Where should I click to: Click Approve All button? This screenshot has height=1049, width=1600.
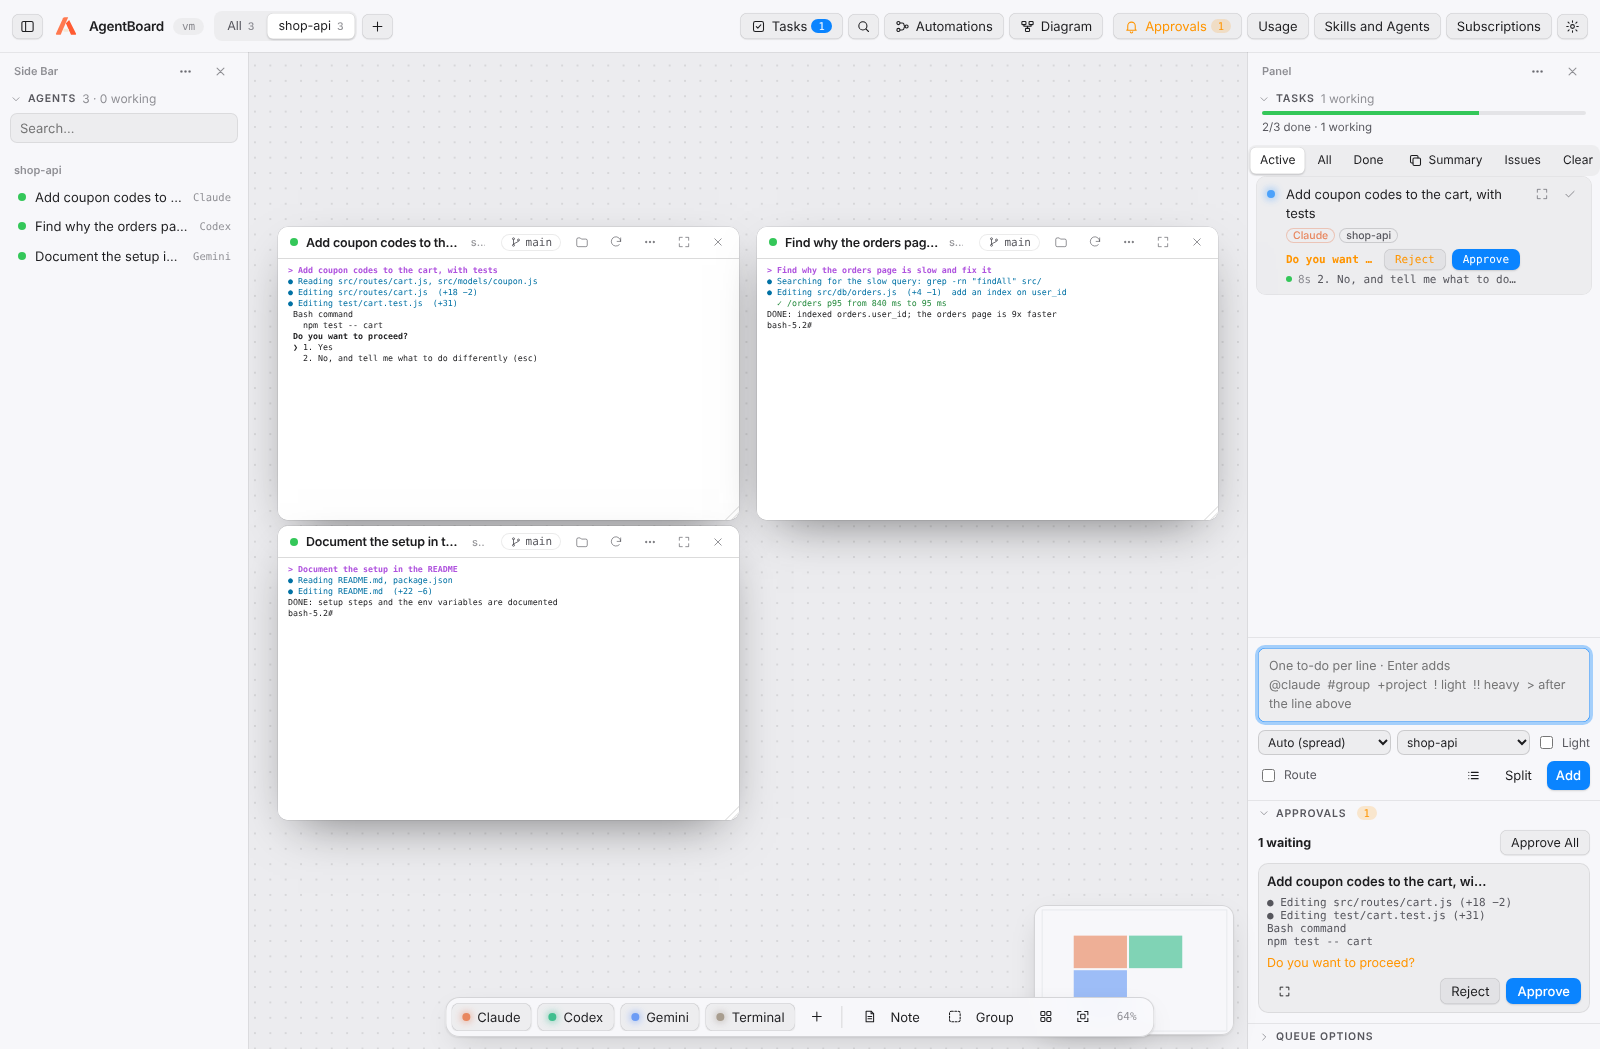(1545, 843)
